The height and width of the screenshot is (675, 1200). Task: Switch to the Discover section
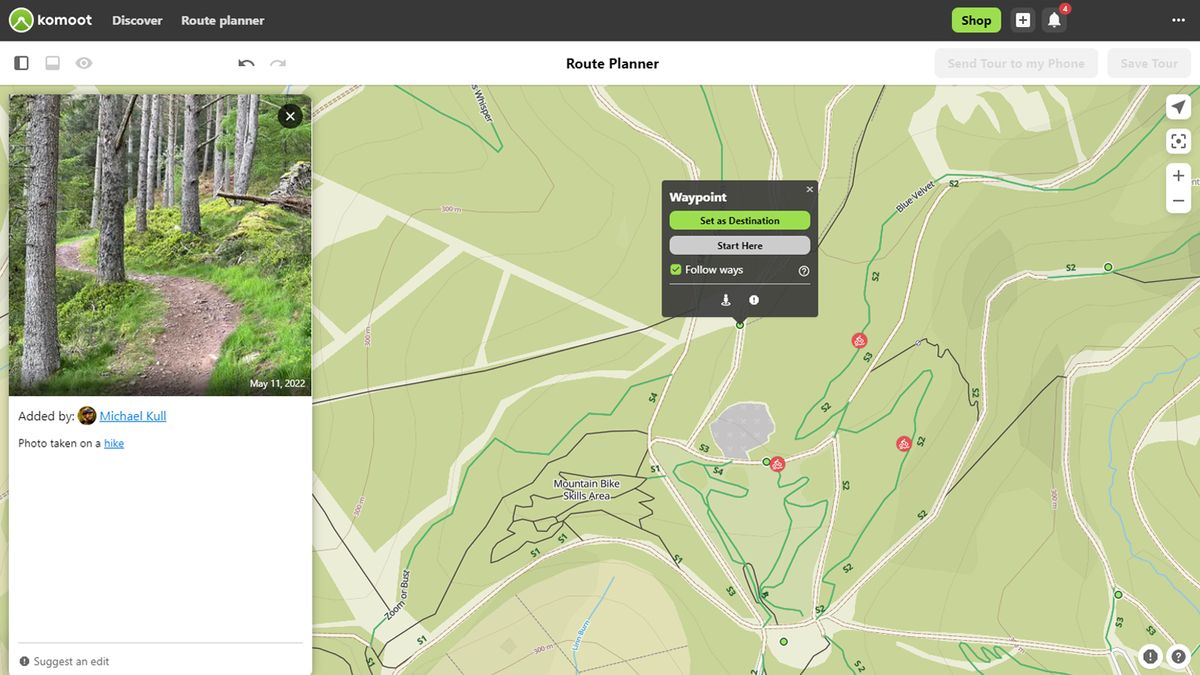137,19
